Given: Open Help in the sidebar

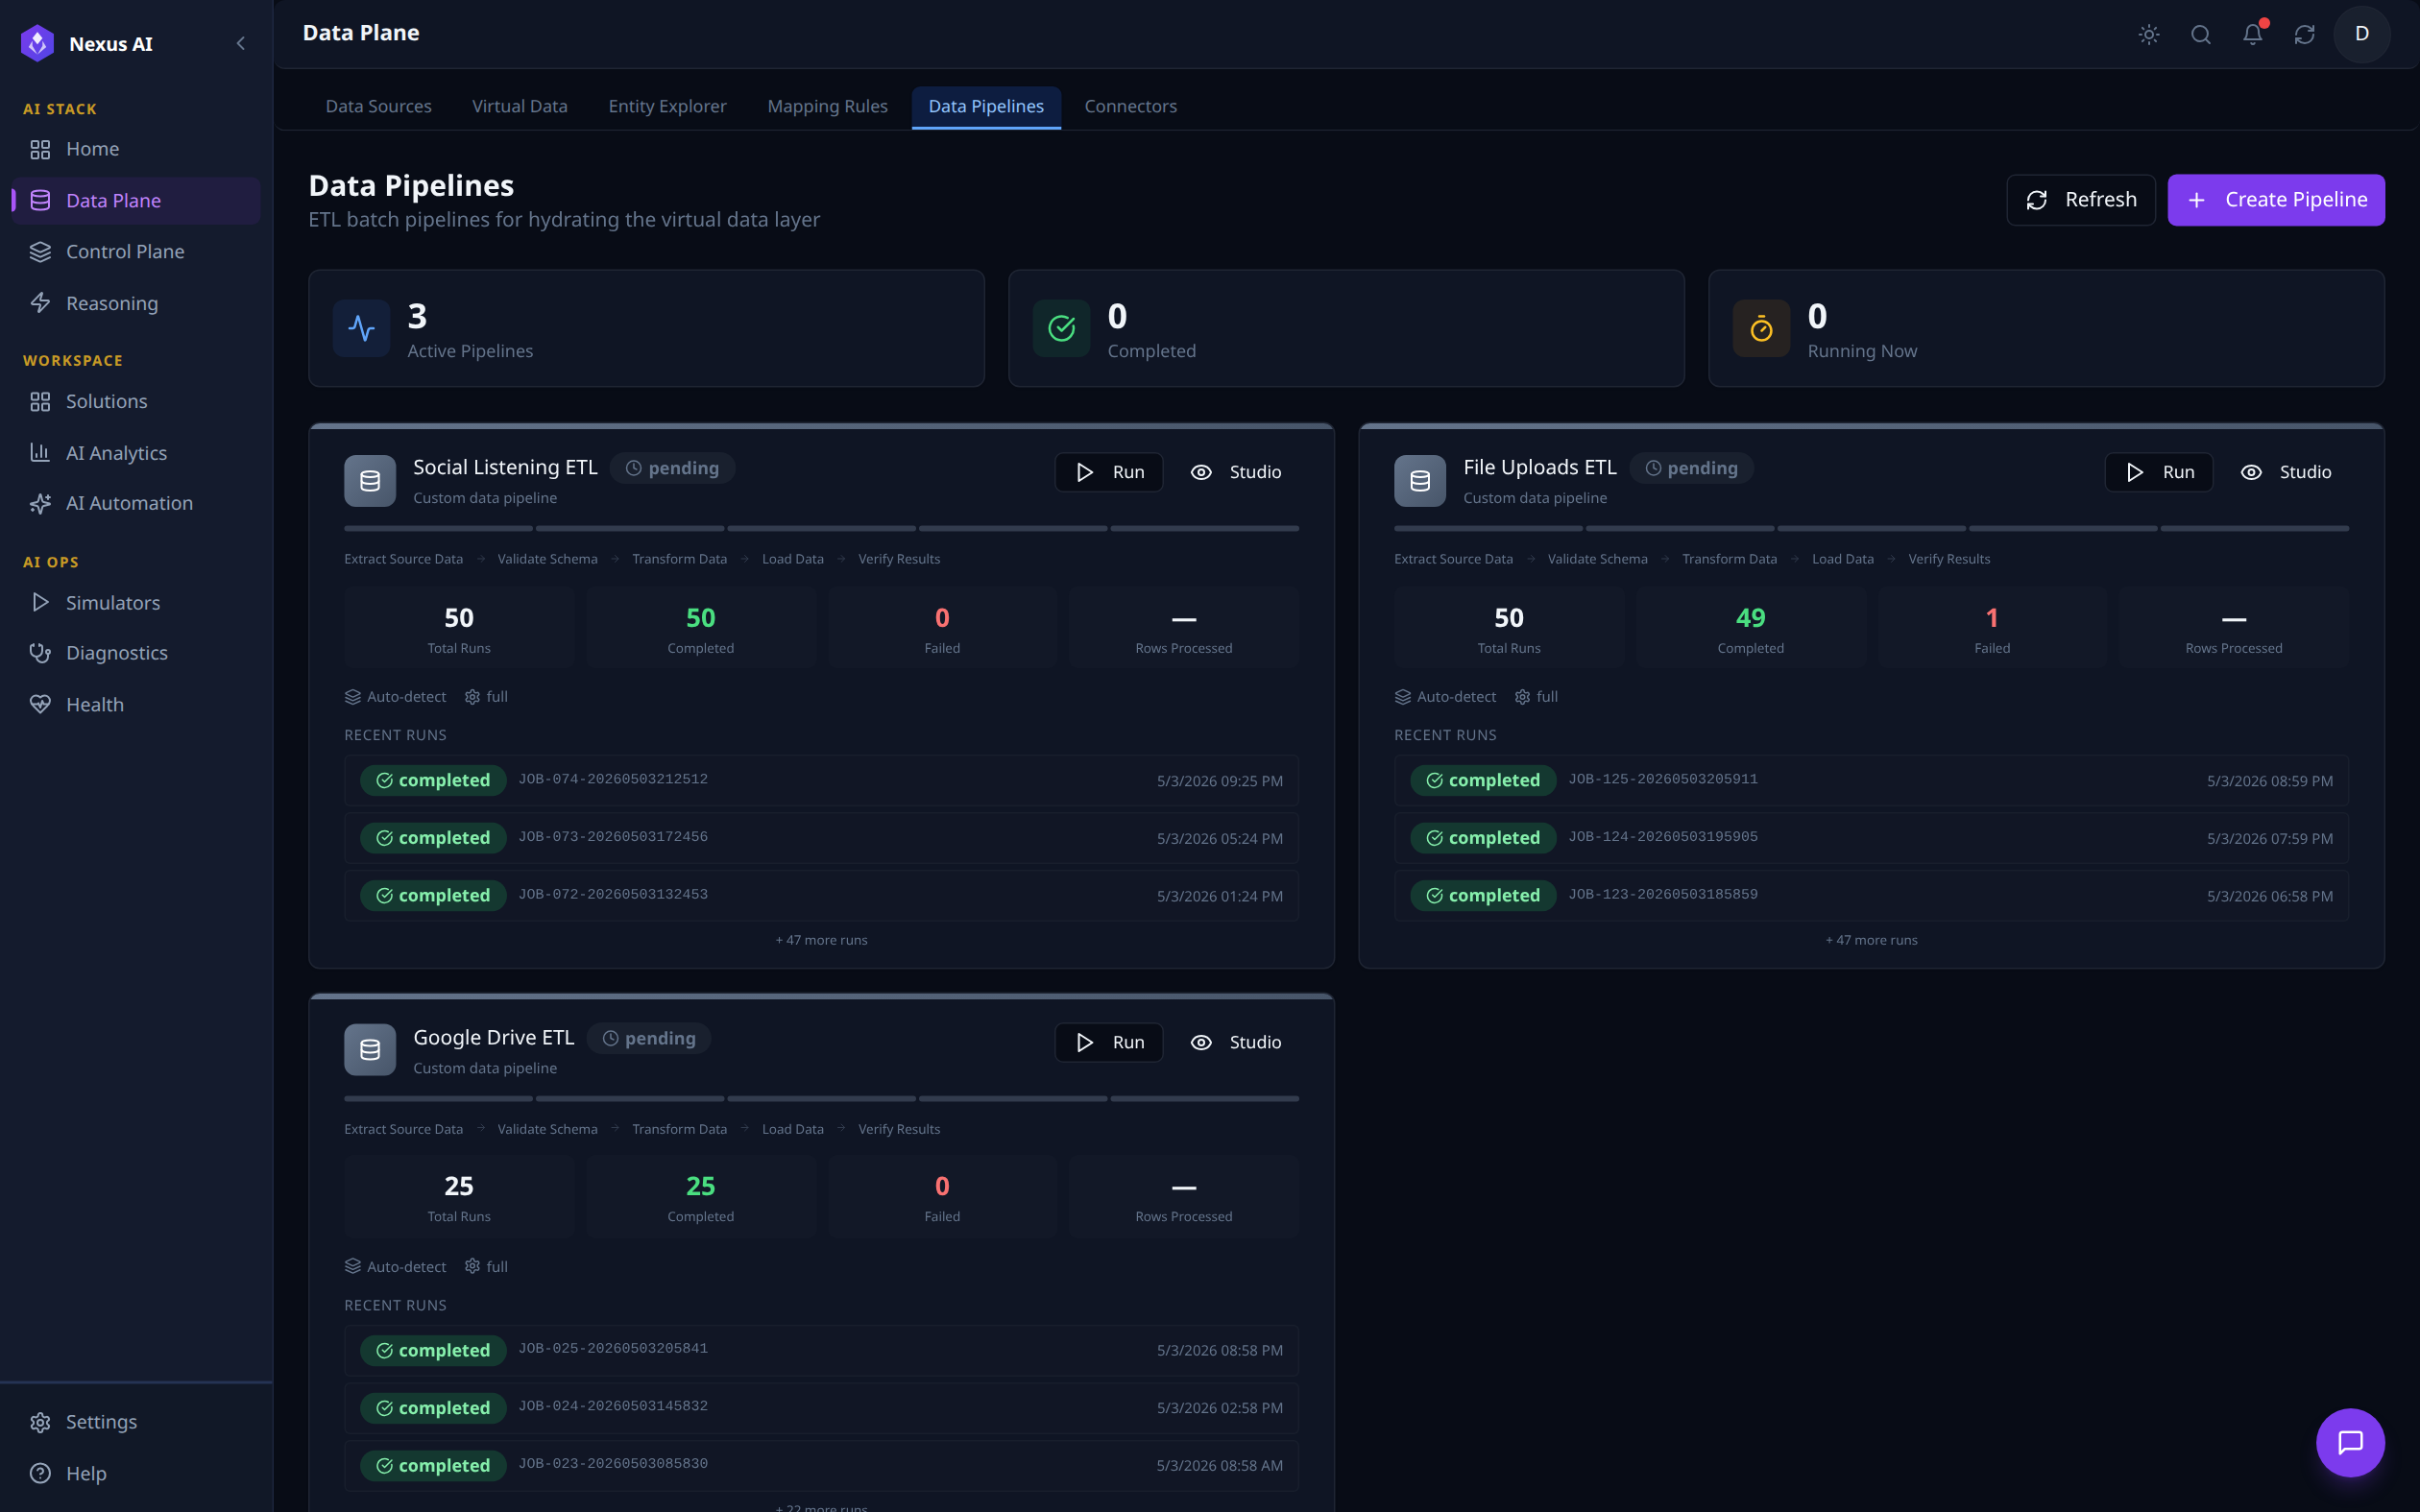Looking at the screenshot, I should pyautogui.click(x=136, y=1473).
